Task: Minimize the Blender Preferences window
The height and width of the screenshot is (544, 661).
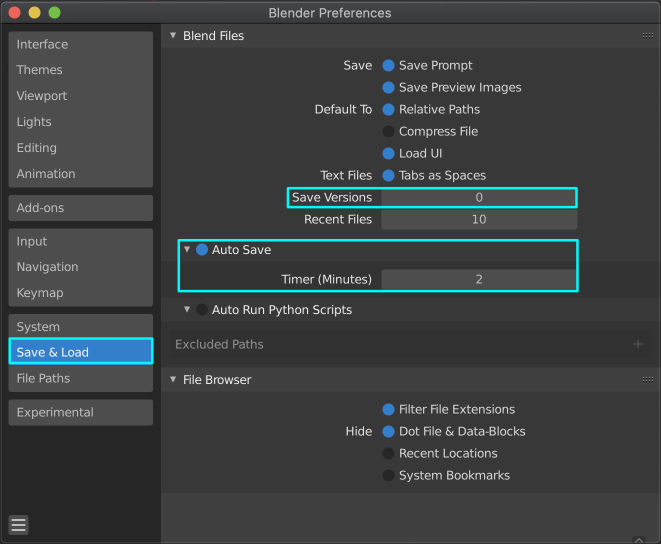Action: point(35,13)
